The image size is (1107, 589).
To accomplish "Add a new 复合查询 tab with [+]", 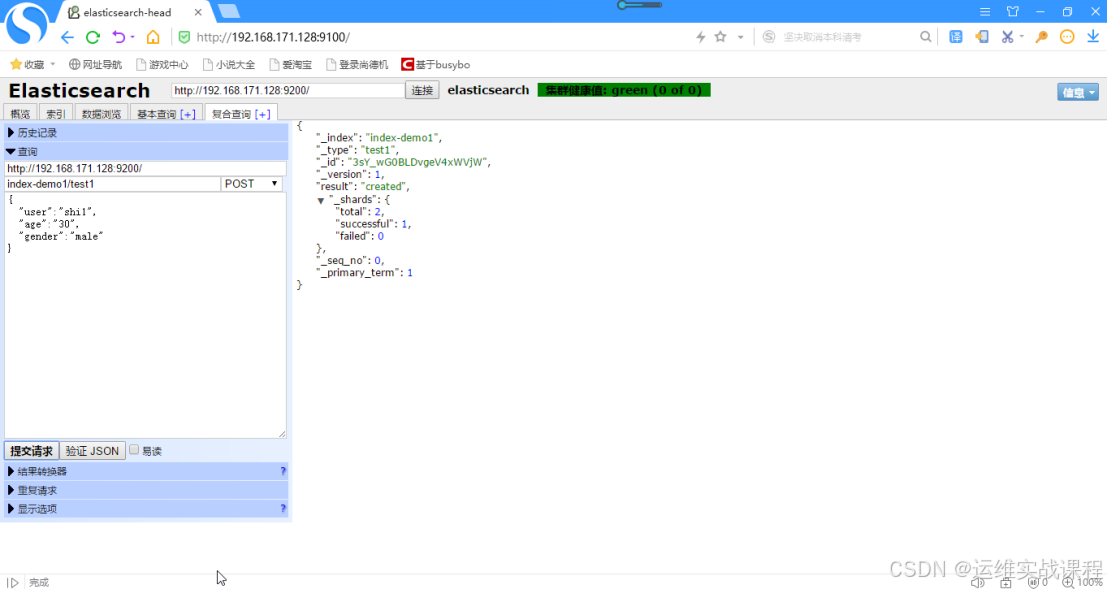I will tap(263, 114).
